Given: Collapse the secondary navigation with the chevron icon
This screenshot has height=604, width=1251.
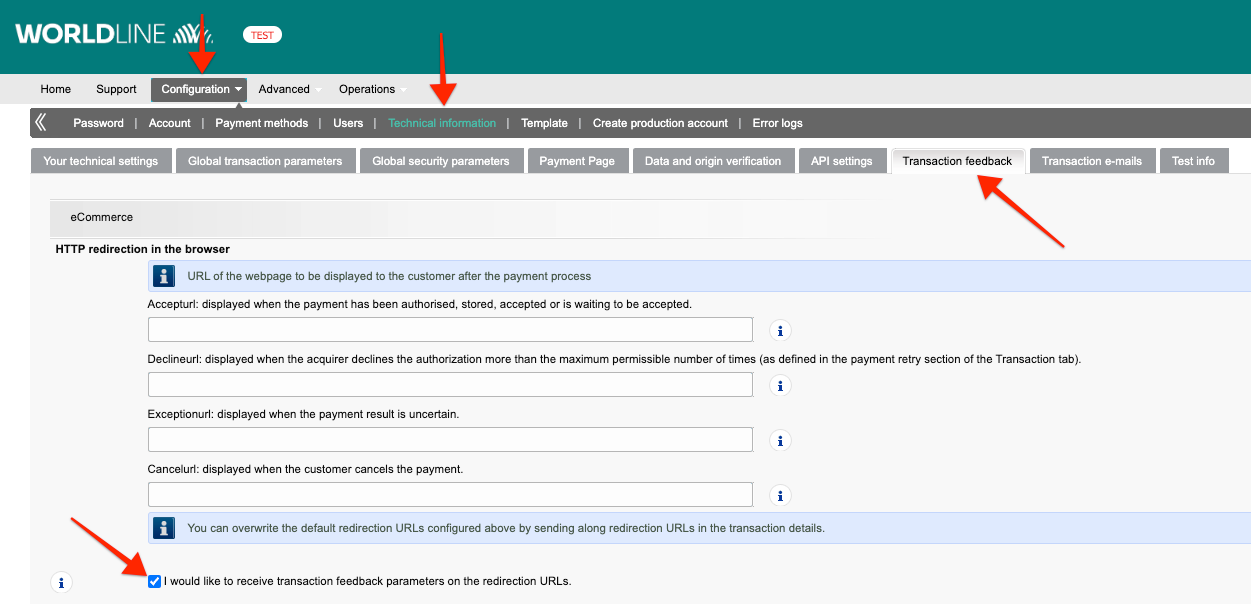Looking at the screenshot, I should point(41,122).
